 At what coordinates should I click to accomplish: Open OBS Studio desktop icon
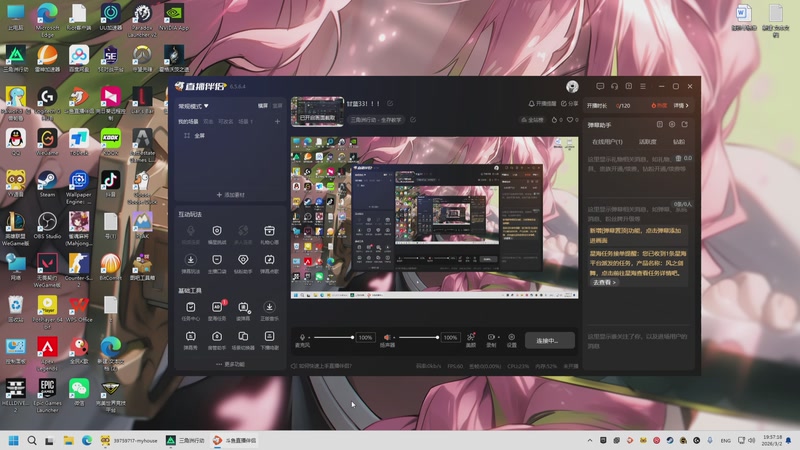(47, 226)
